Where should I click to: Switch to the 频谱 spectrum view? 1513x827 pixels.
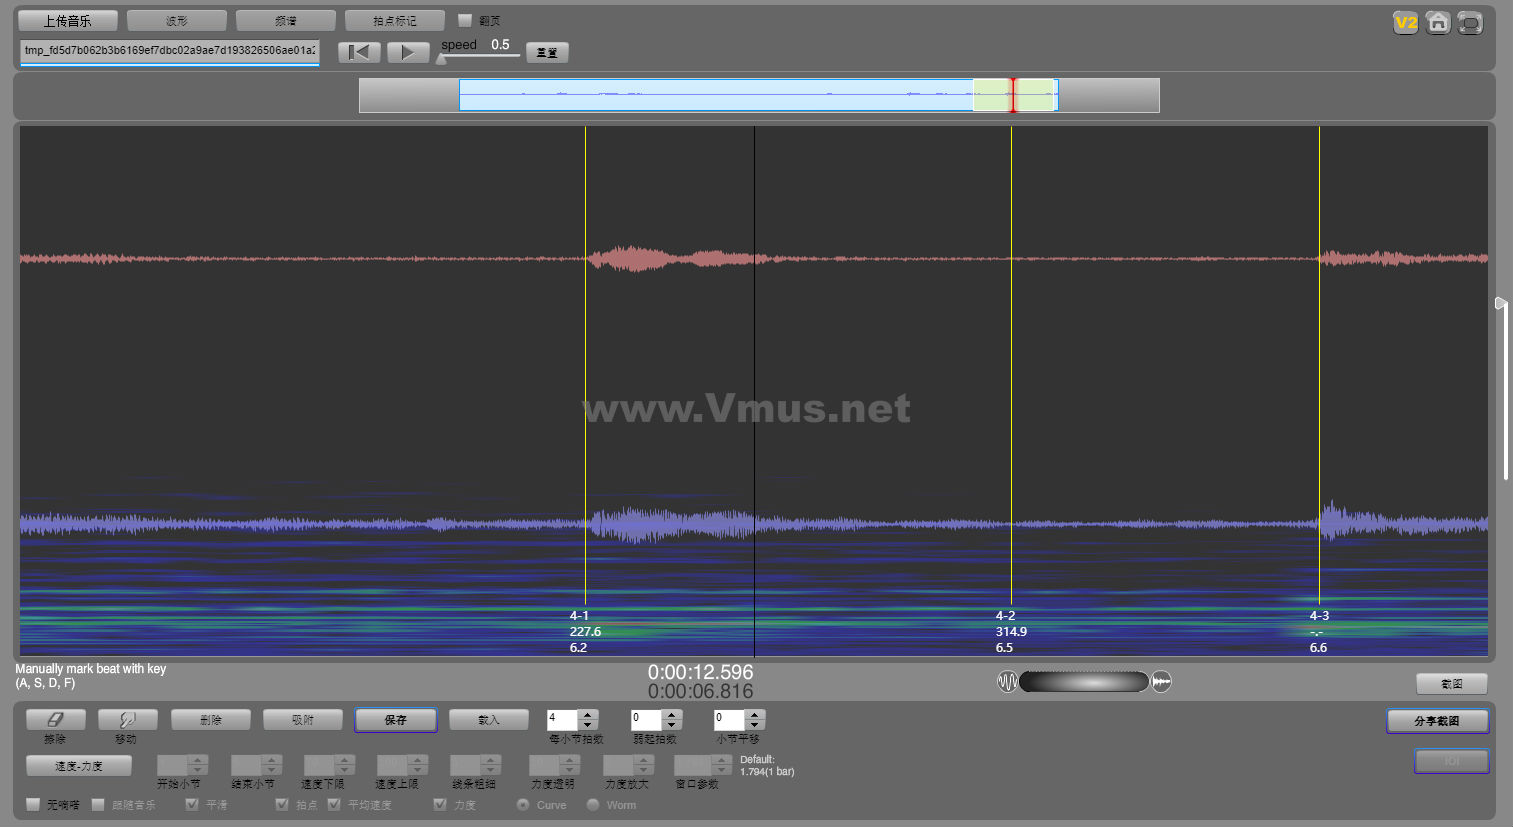(x=286, y=21)
